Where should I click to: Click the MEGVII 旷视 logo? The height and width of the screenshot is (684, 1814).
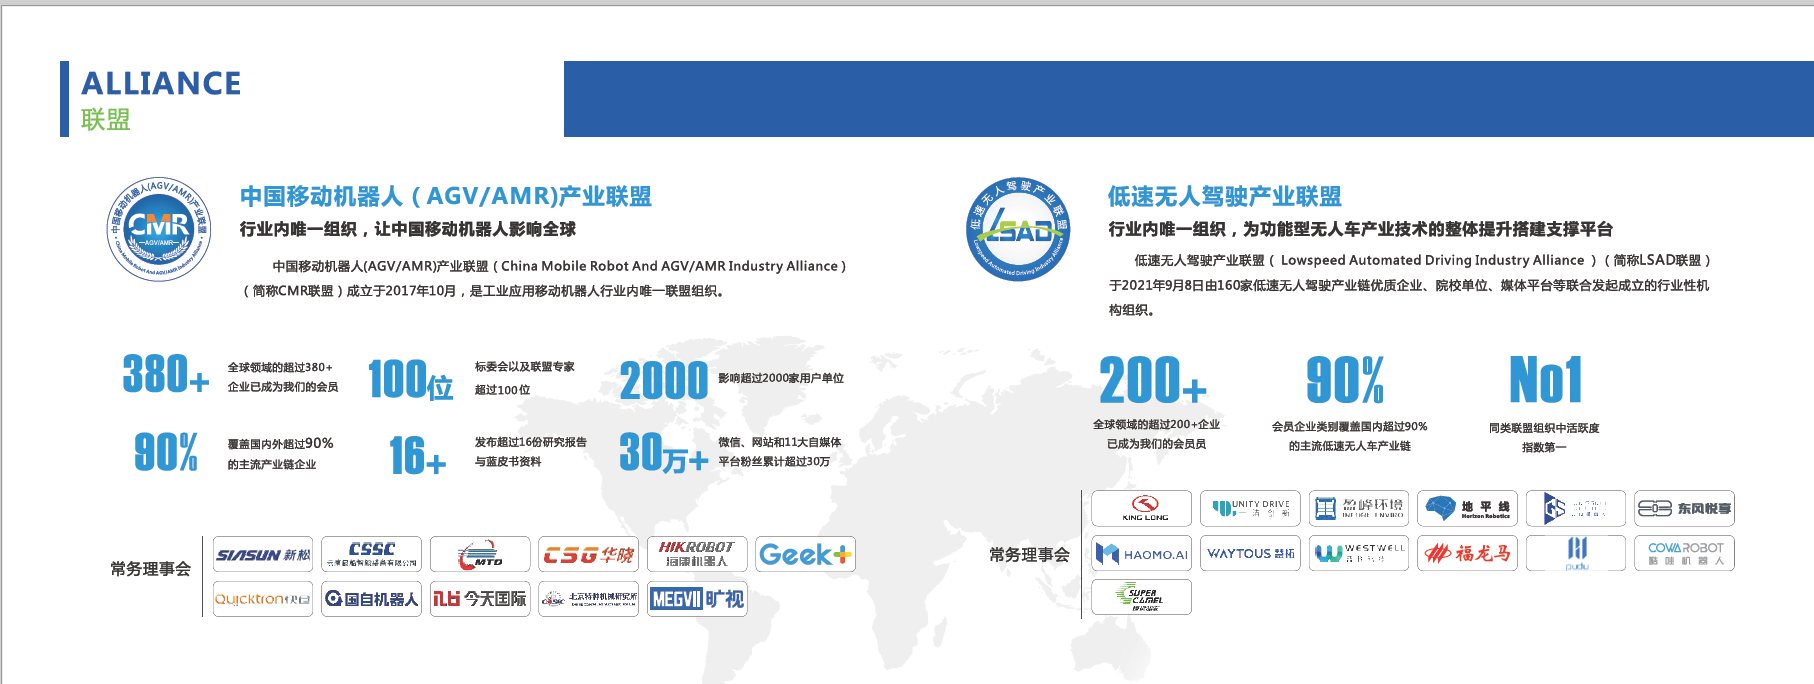pos(697,599)
